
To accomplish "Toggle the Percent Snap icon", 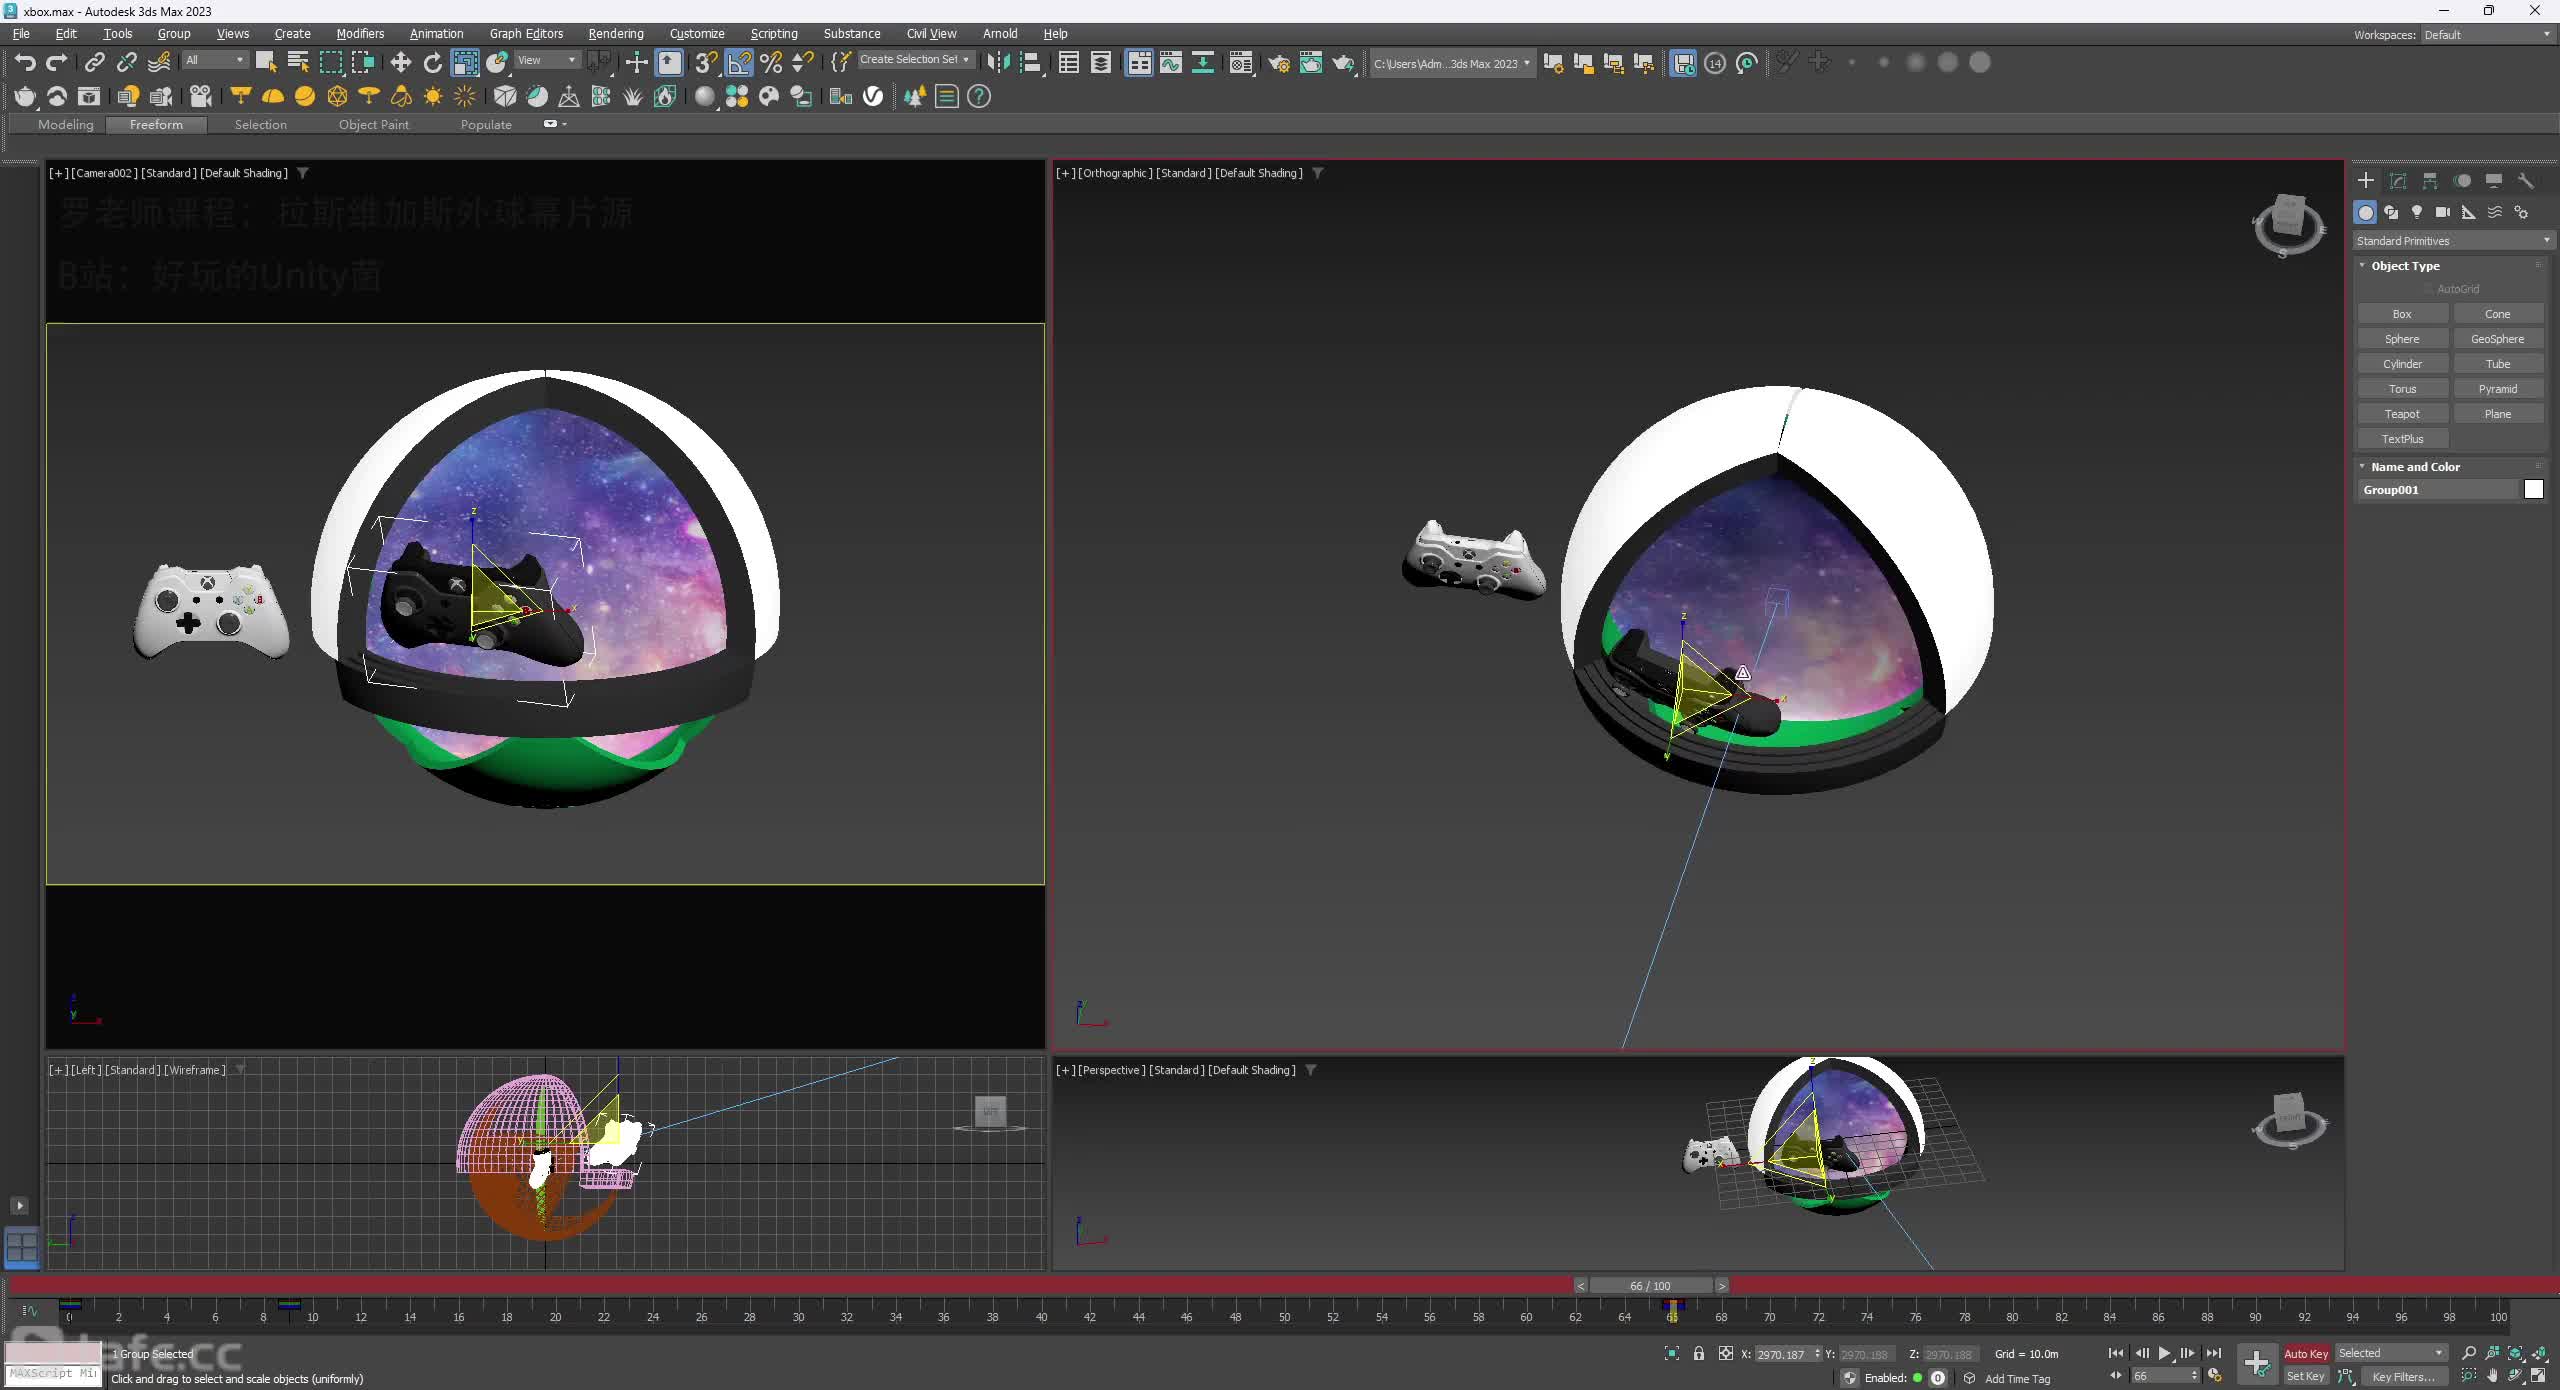I will point(771,63).
